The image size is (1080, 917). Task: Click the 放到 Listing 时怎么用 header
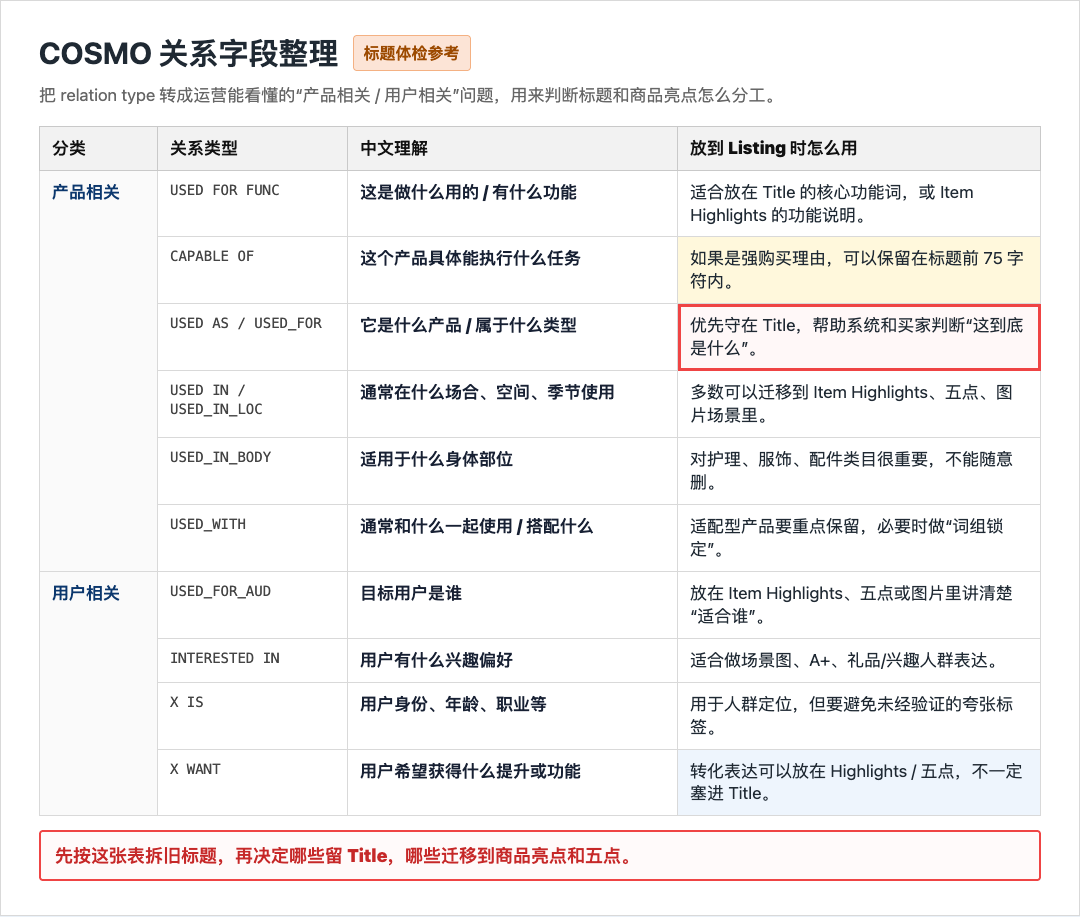coord(859,148)
